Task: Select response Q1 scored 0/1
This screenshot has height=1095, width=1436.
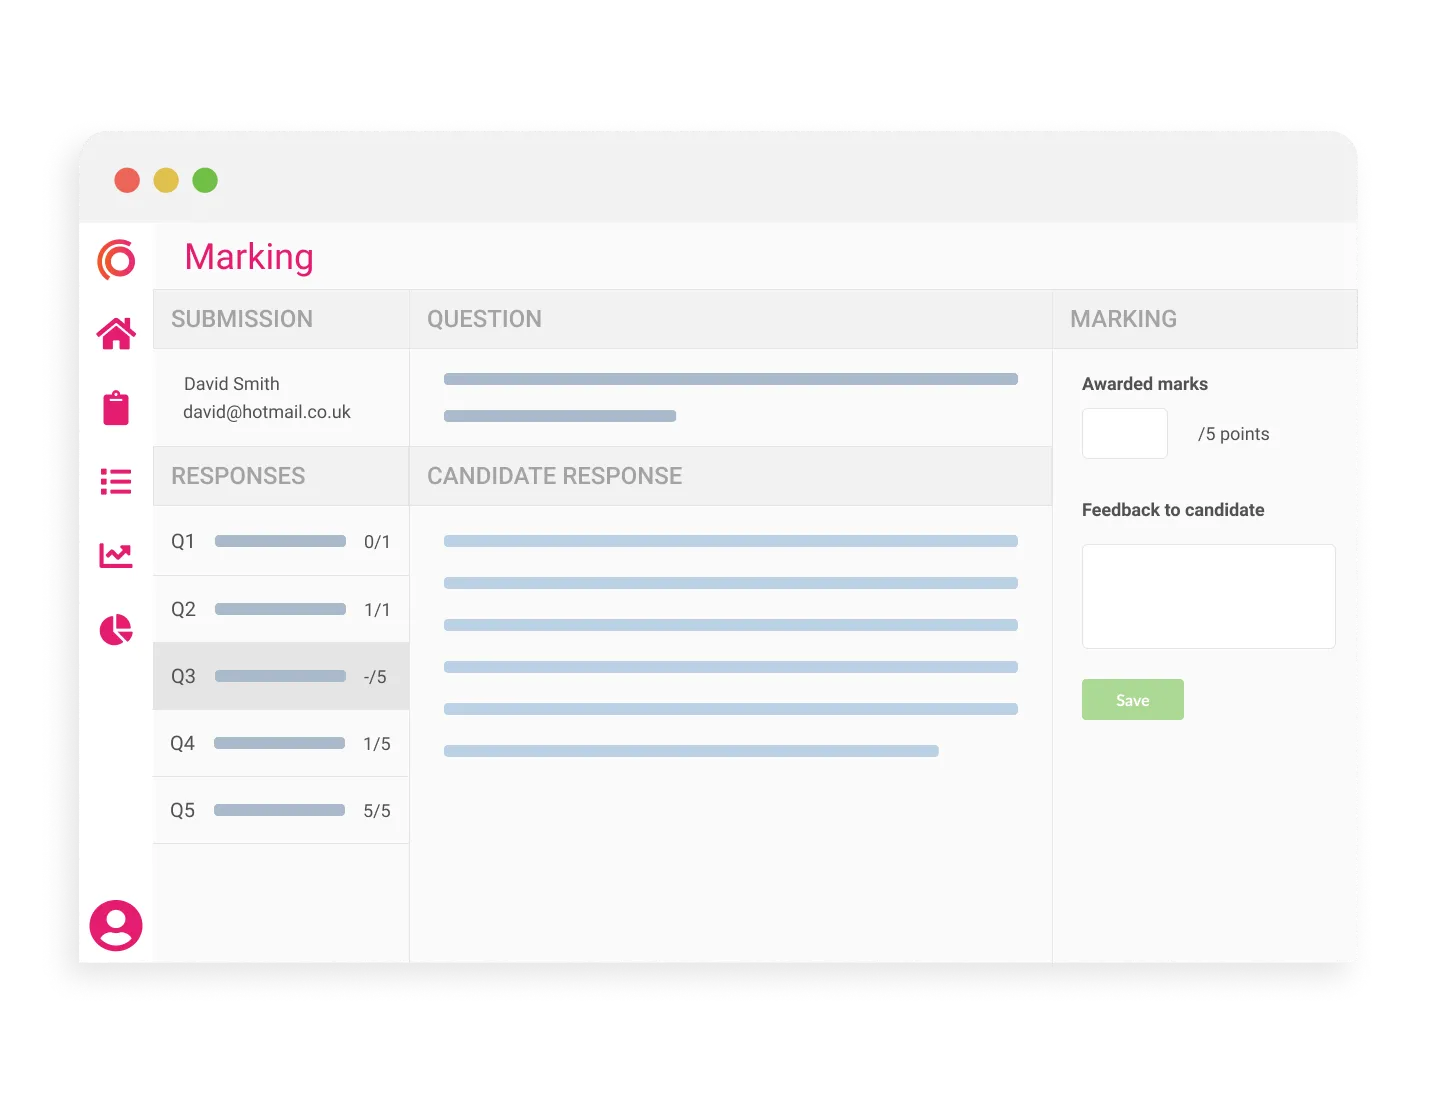Action: click(280, 541)
